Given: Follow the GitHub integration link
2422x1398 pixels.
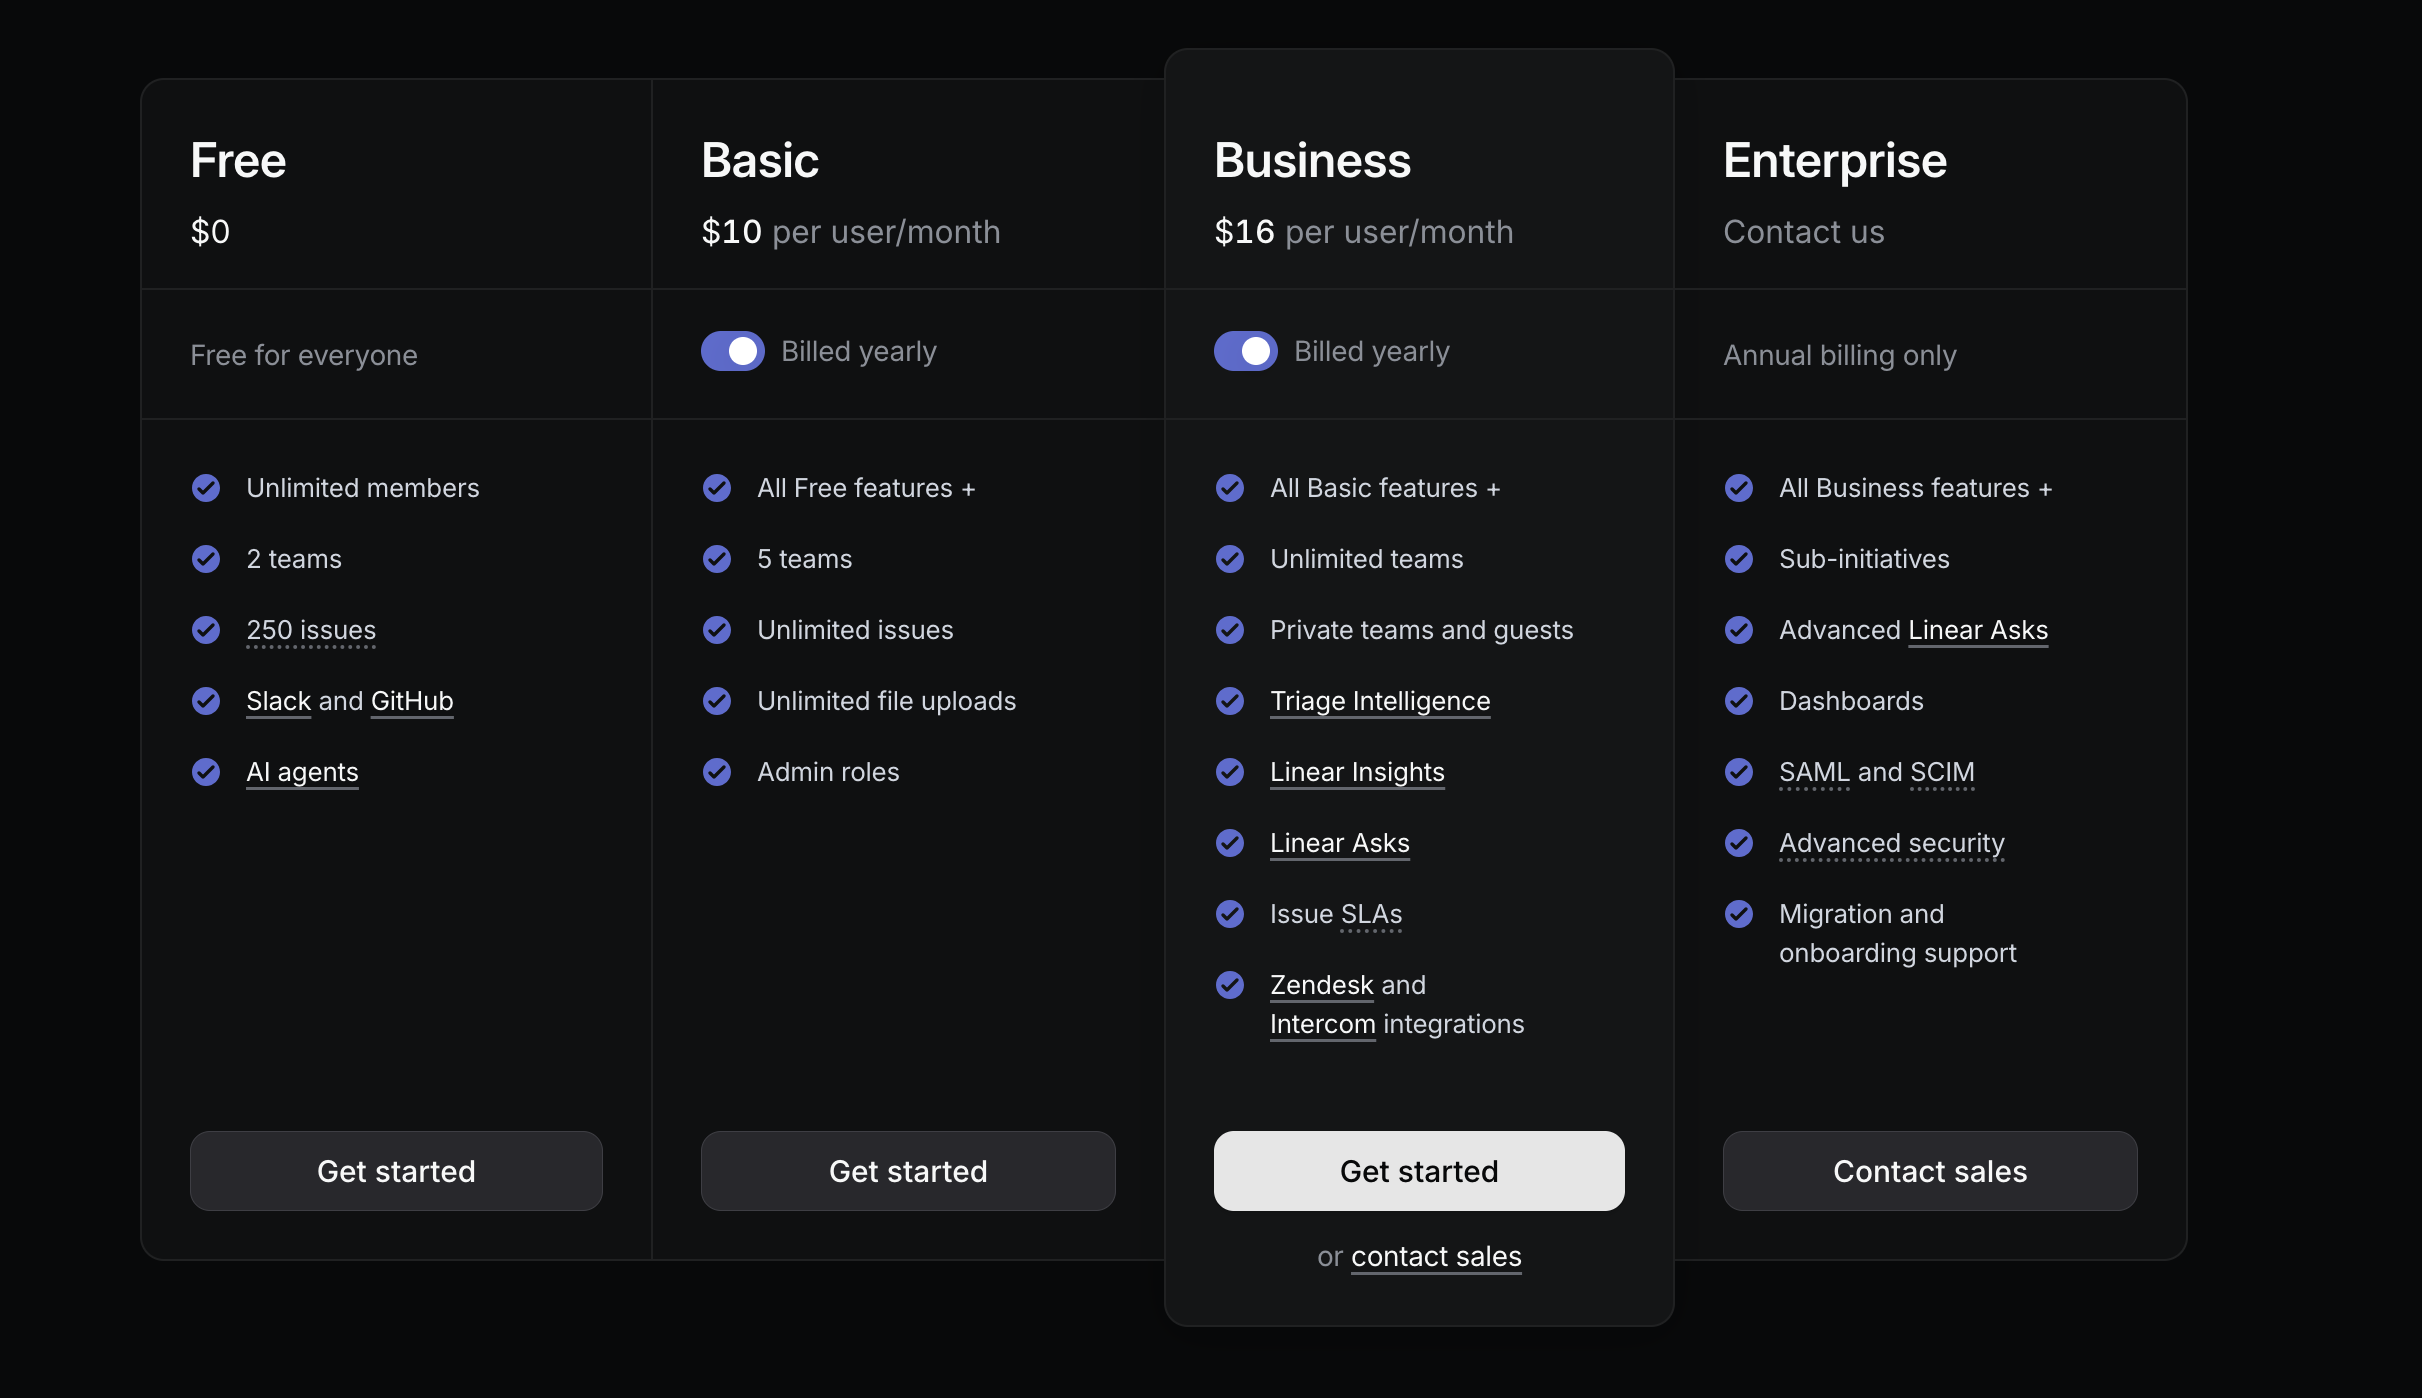Looking at the screenshot, I should [412, 701].
